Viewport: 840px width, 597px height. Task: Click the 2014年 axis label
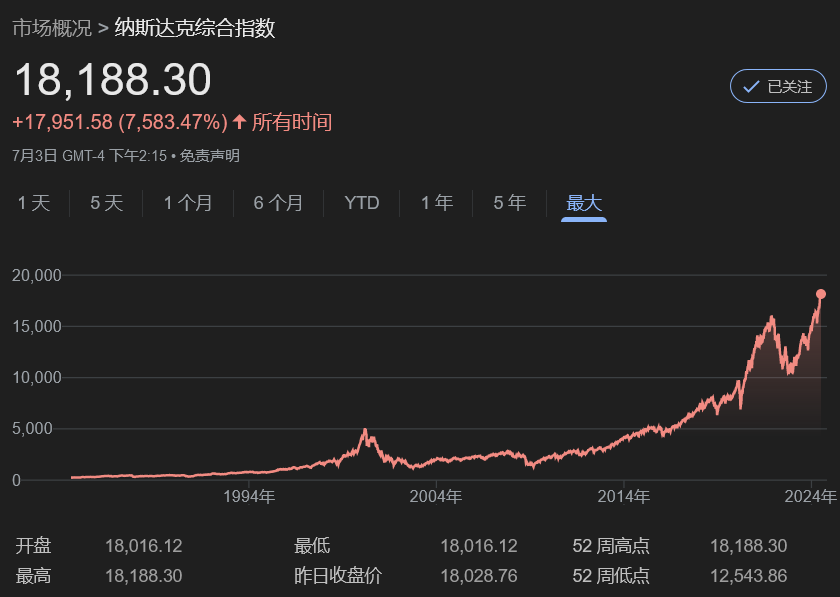[624, 497]
